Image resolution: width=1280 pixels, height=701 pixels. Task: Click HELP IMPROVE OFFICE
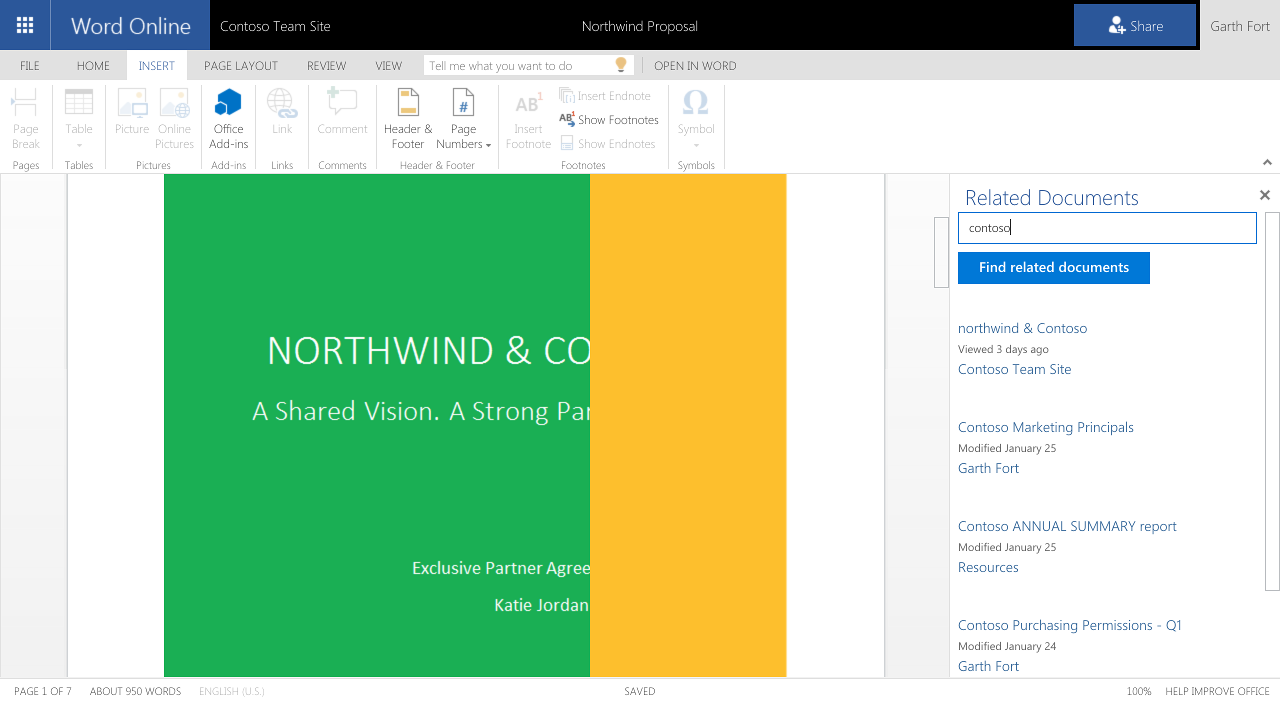pos(1217,691)
